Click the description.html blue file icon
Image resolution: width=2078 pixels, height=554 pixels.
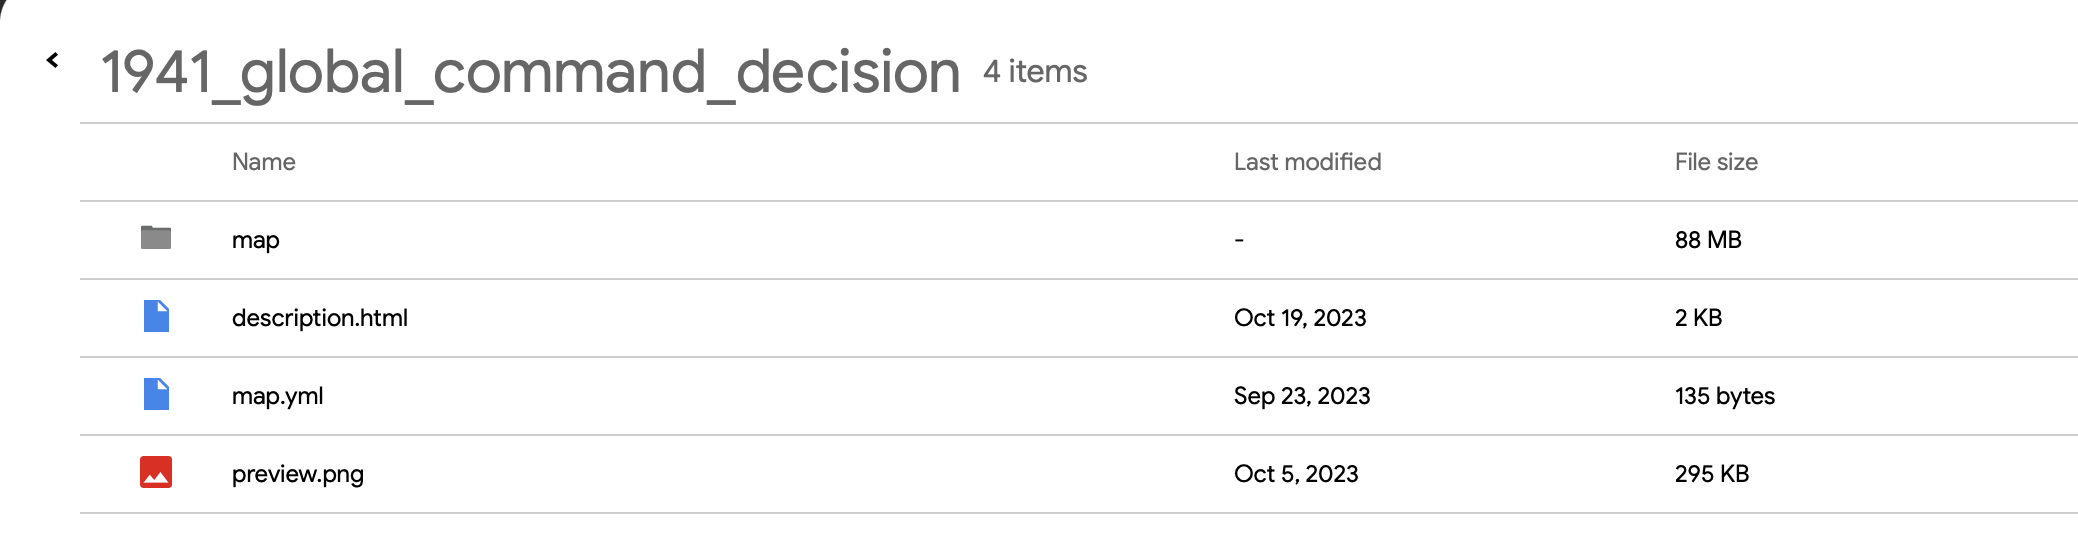(156, 316)
